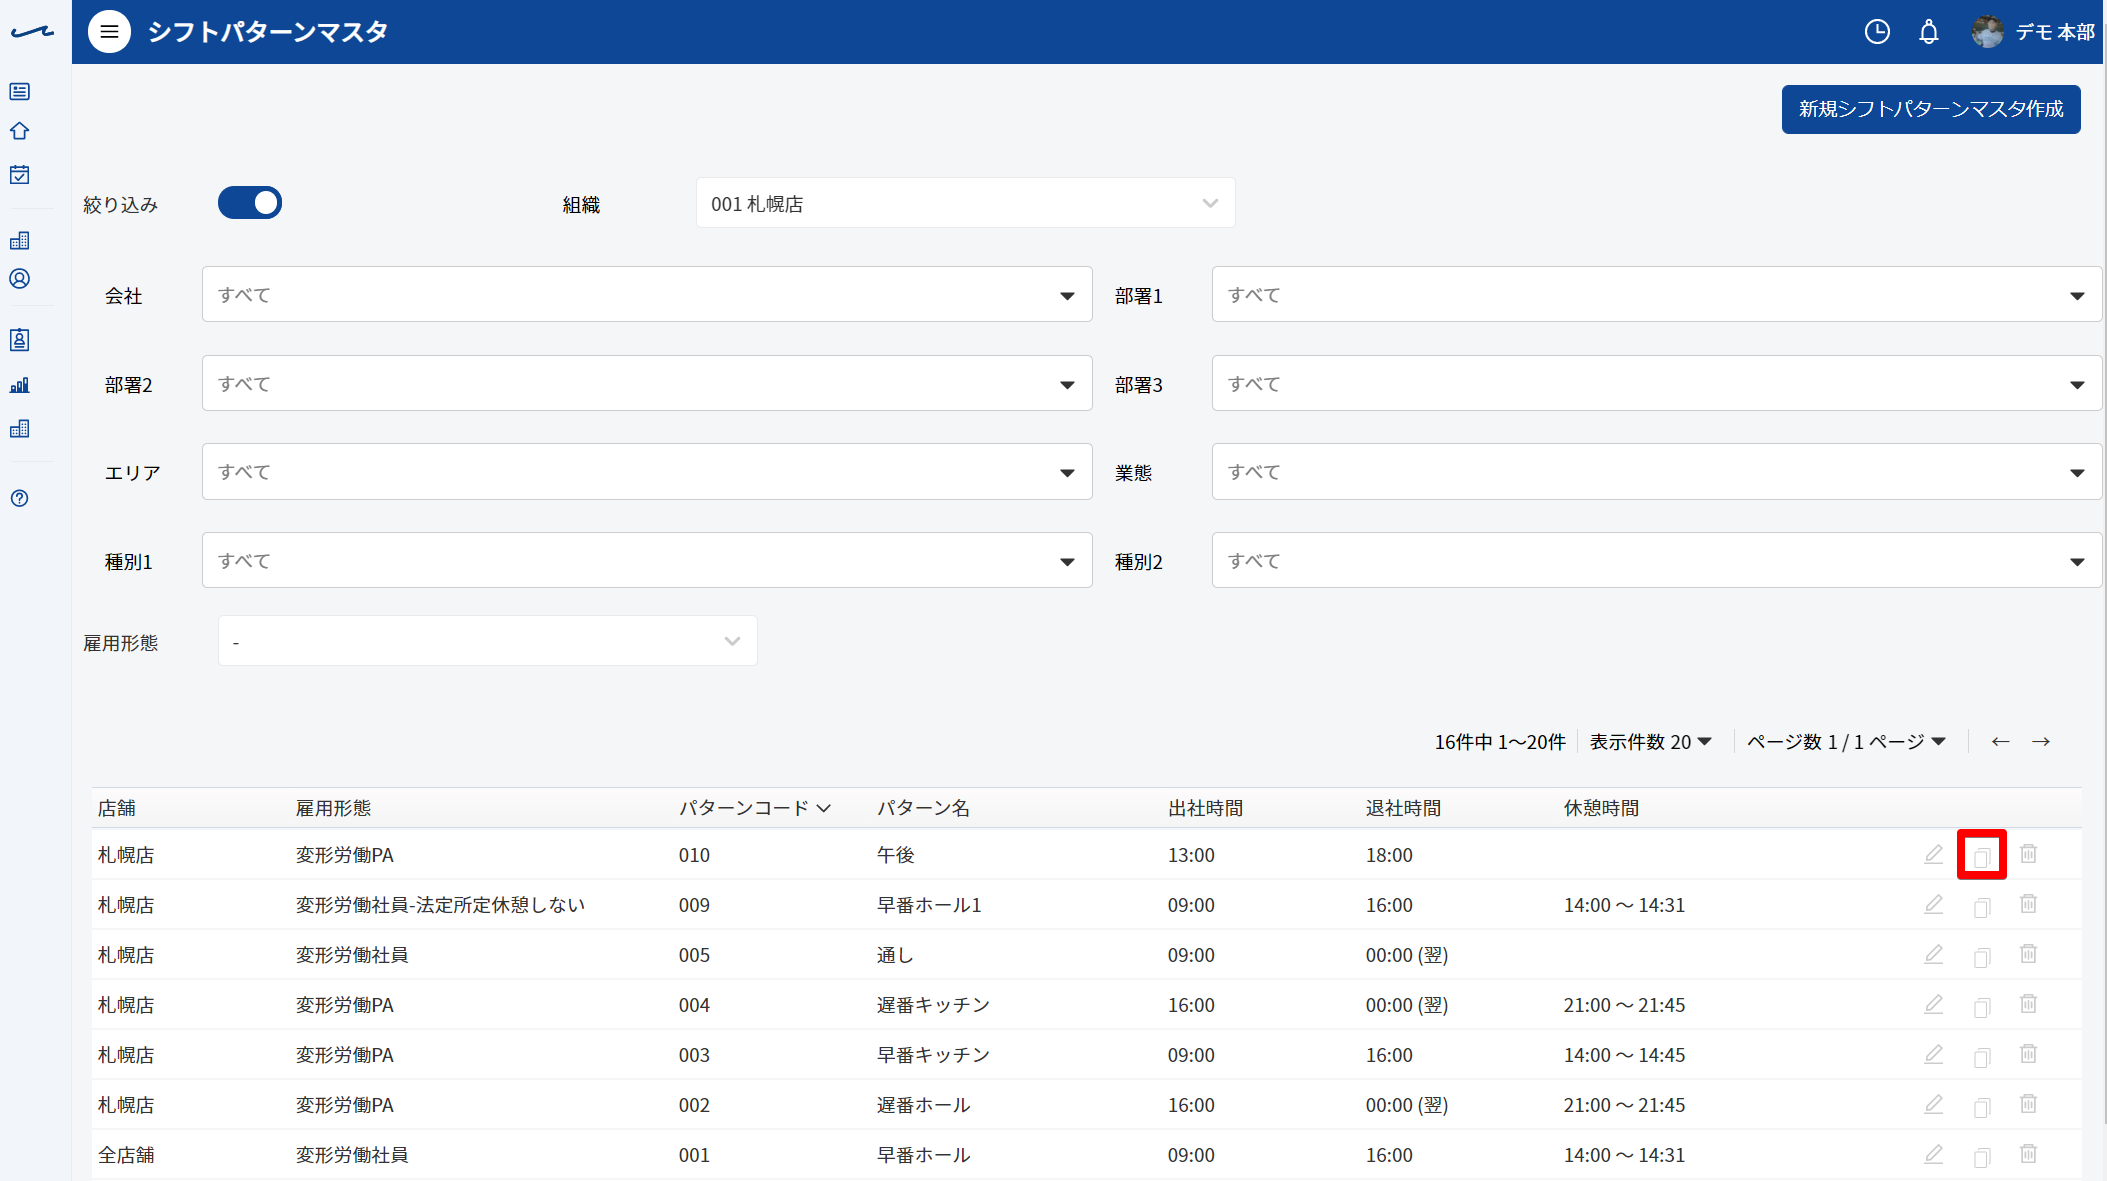
Task: Click the 退社時間 column header
Action: [1403, 808]
